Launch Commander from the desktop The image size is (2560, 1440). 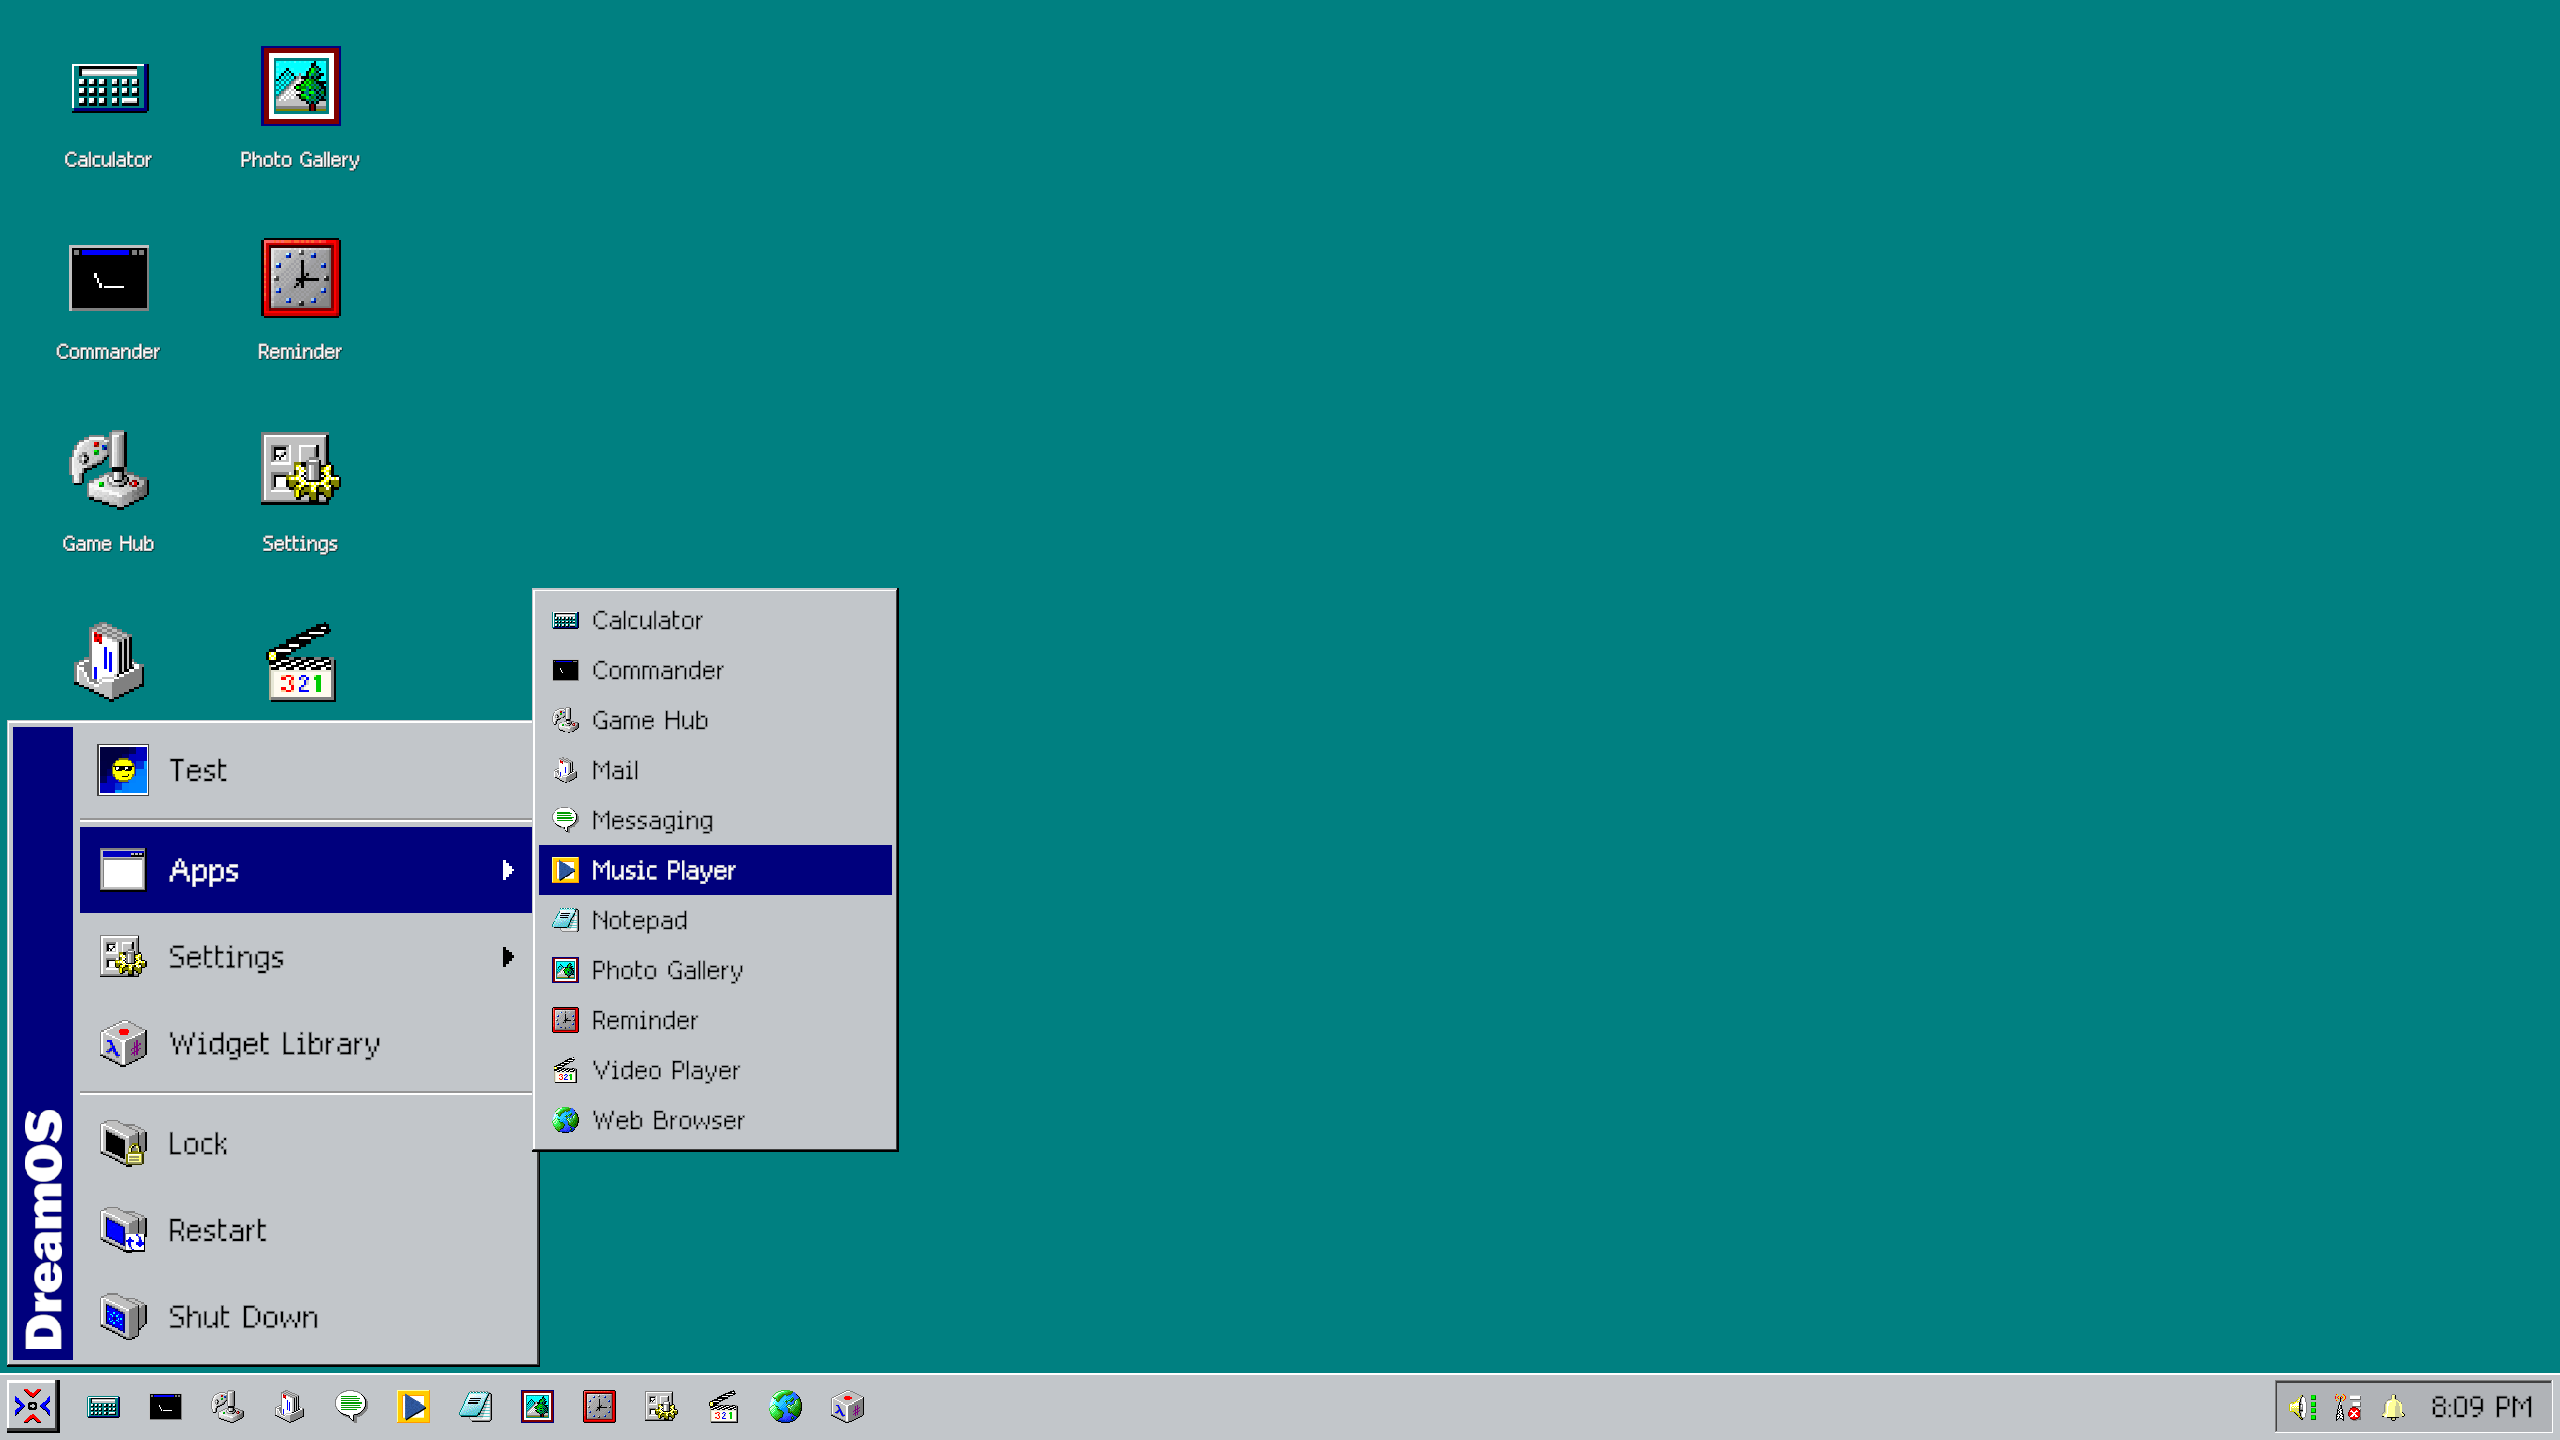pos(108,280)
